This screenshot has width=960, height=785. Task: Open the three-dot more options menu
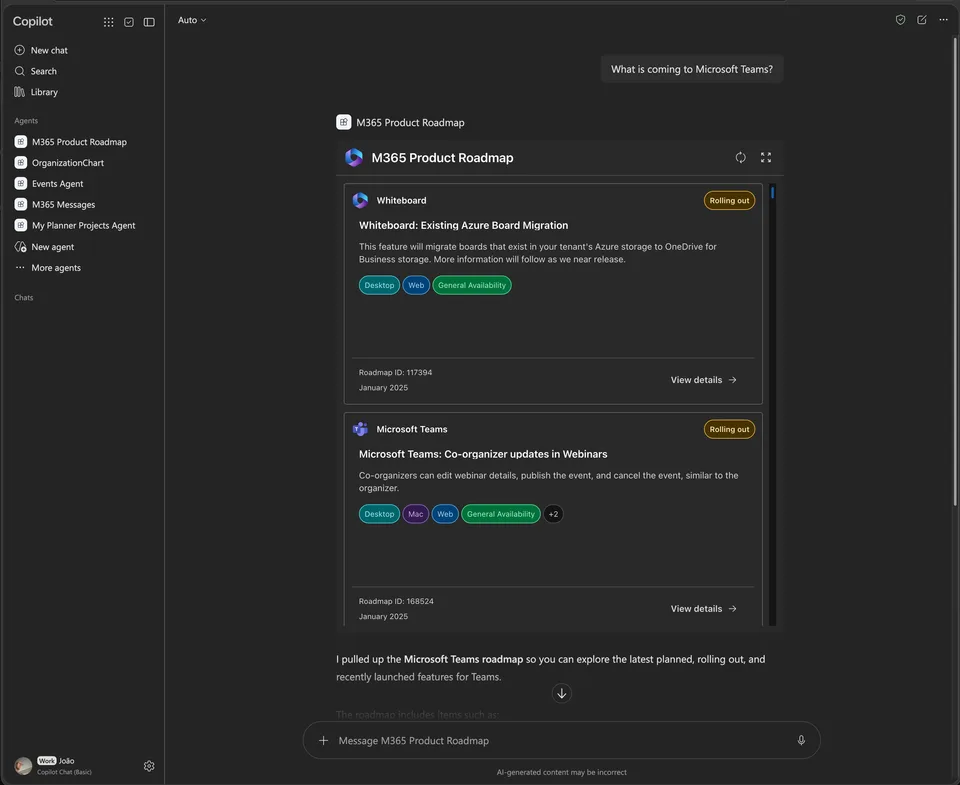(943, 20)
